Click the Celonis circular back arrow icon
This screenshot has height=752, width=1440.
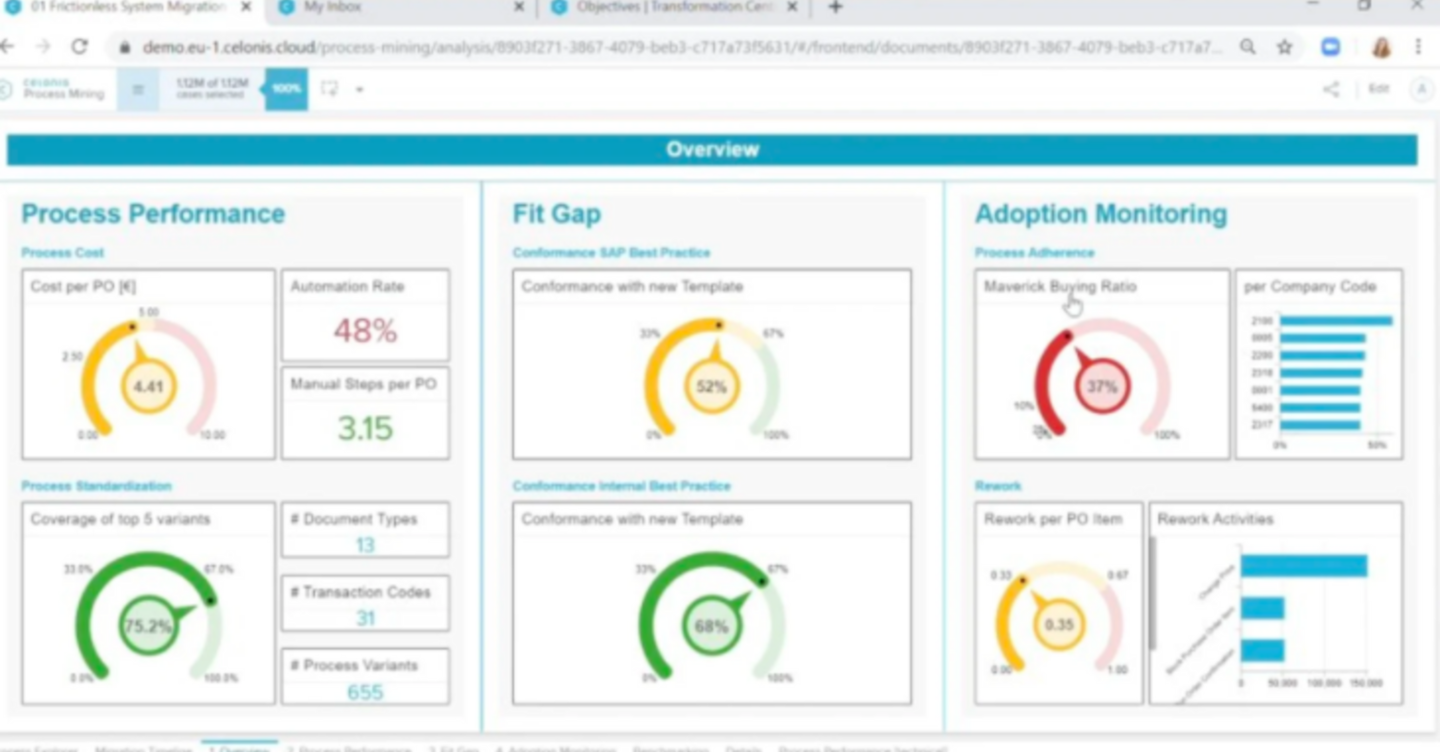5,90
